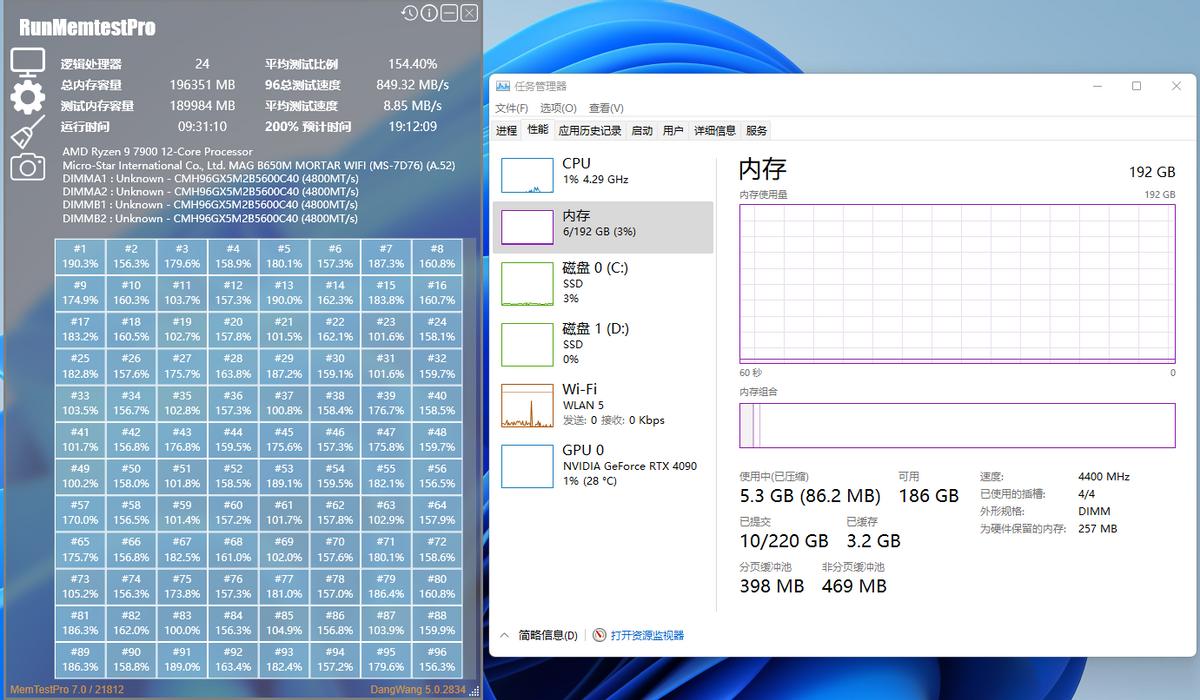Open the info icon in RunMemtestPro titlebar

pyautogui.click(x=427, y=13)
